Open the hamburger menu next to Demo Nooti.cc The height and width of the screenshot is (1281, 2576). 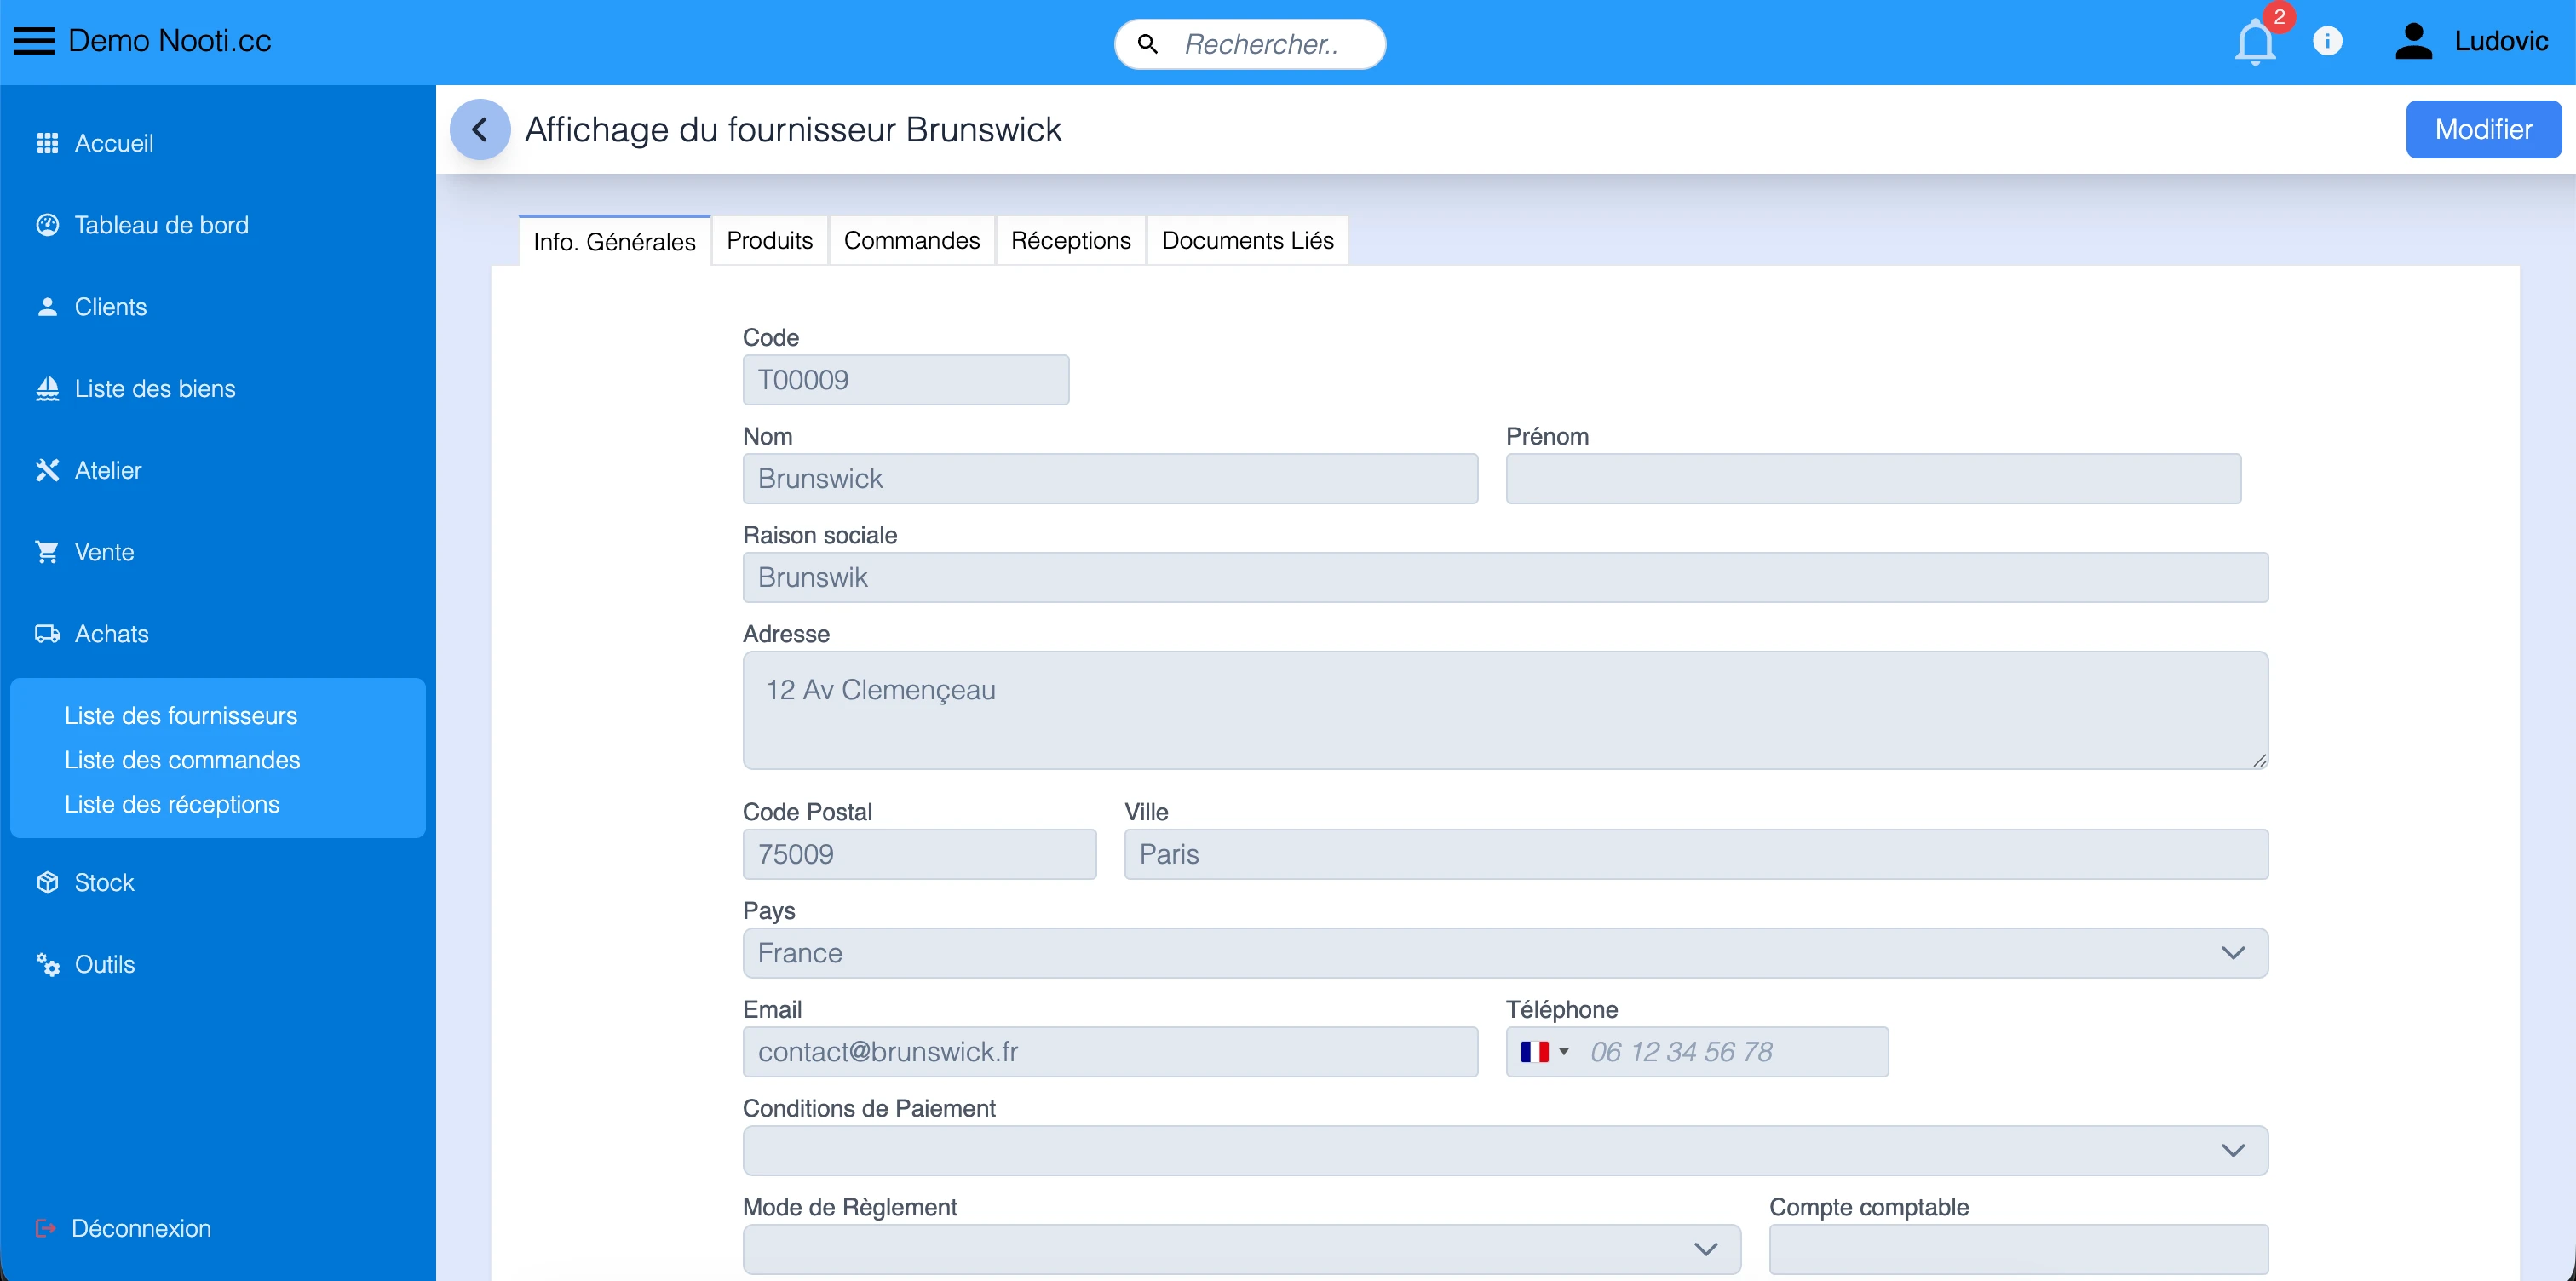[x=32, y=40]
